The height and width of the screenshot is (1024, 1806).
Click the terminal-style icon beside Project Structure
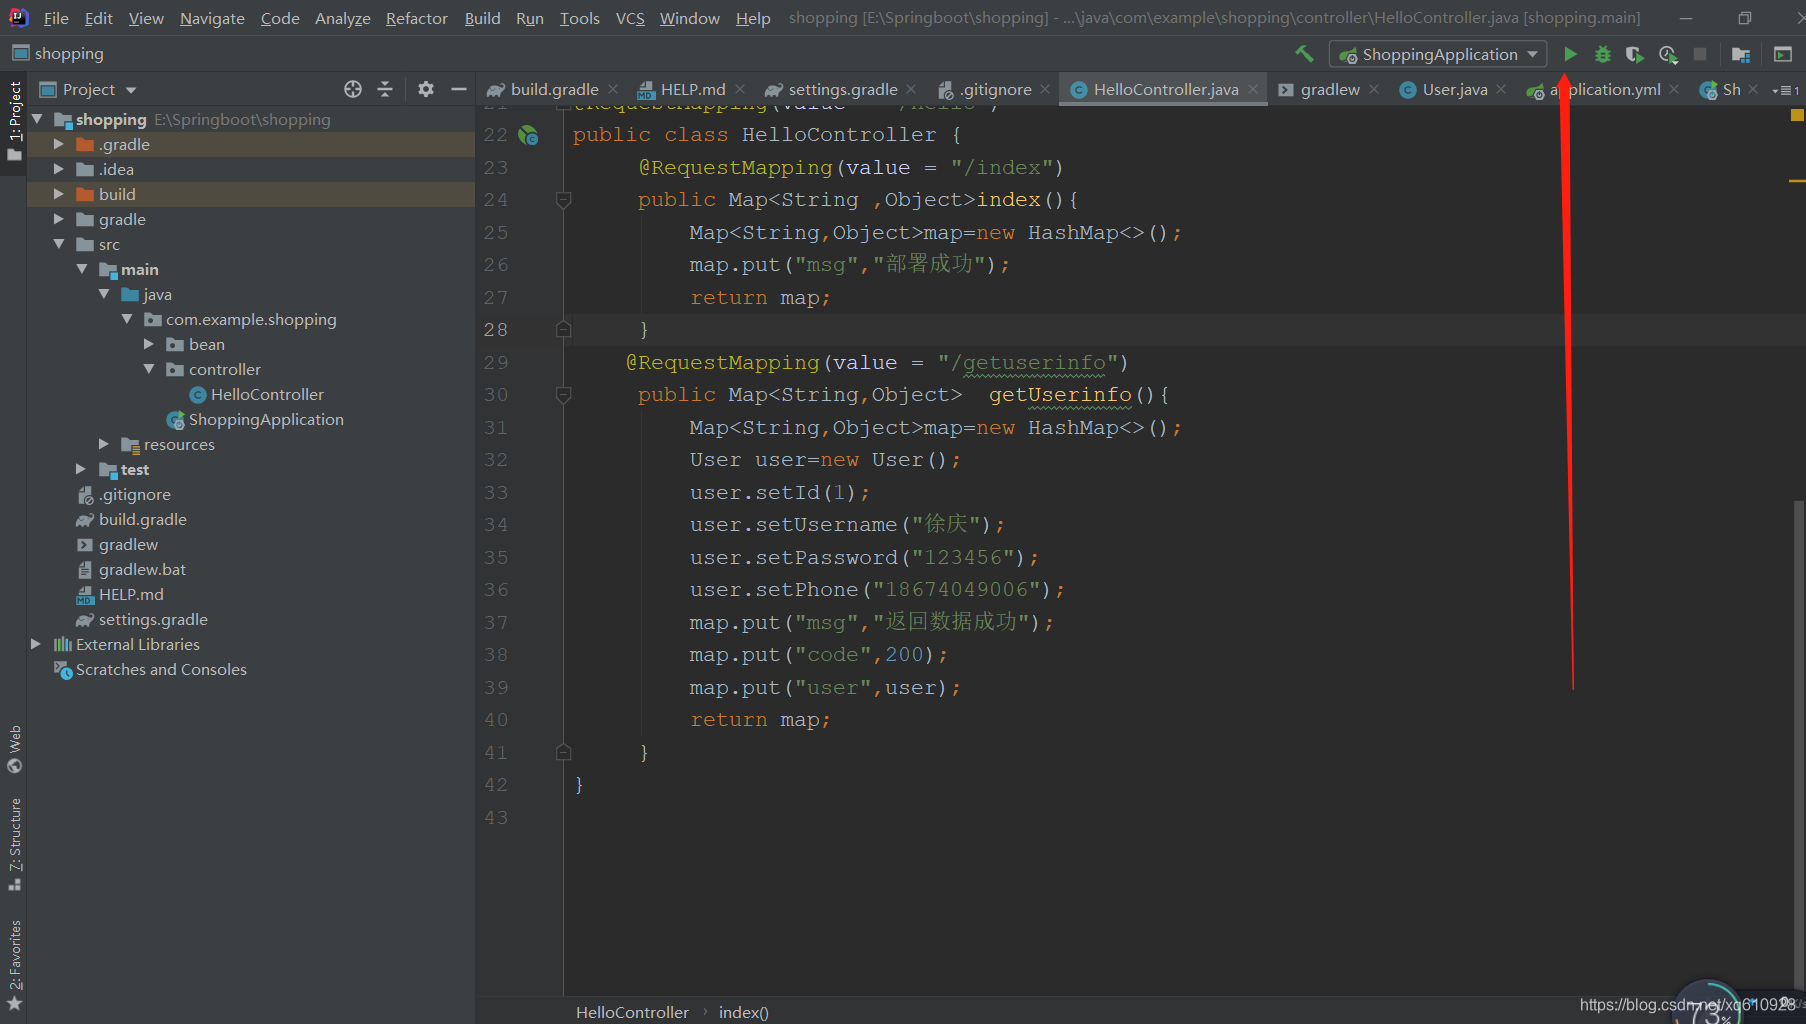pyautogui.click(x=1783, y=54)
